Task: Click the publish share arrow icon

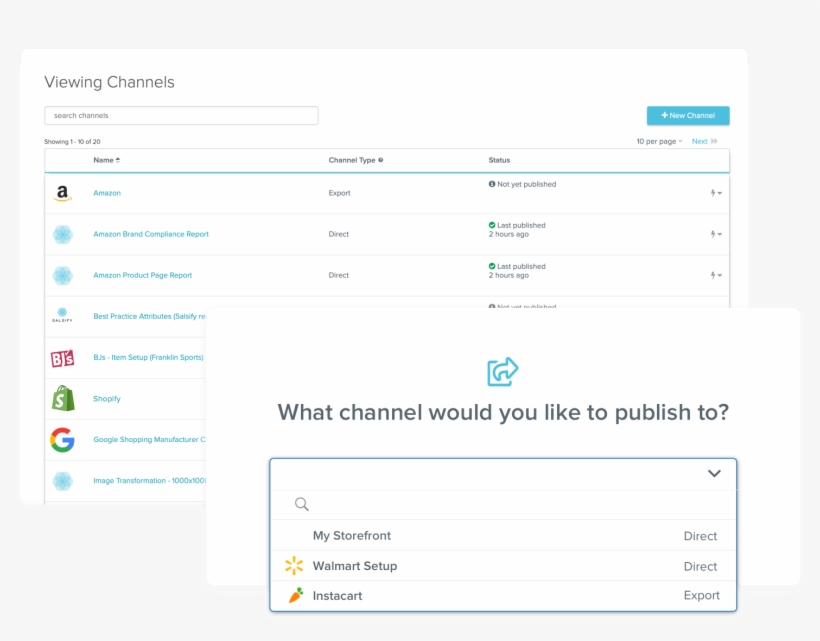Action: click(503, 372)
